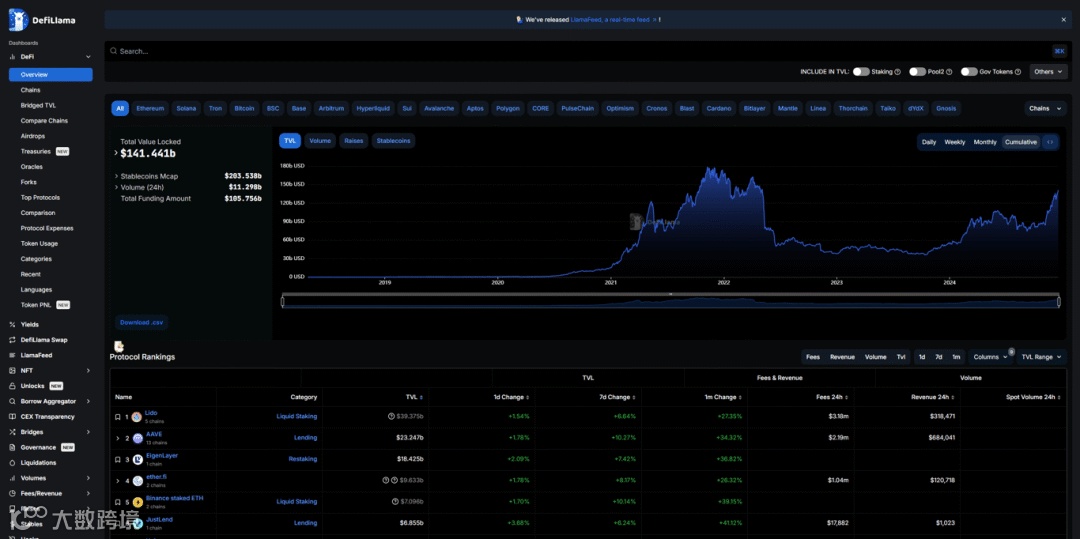Viewport: 1080px width, 539px height.
Task: Click the CEX Transparency book icon
Action: tap(12, 416)
